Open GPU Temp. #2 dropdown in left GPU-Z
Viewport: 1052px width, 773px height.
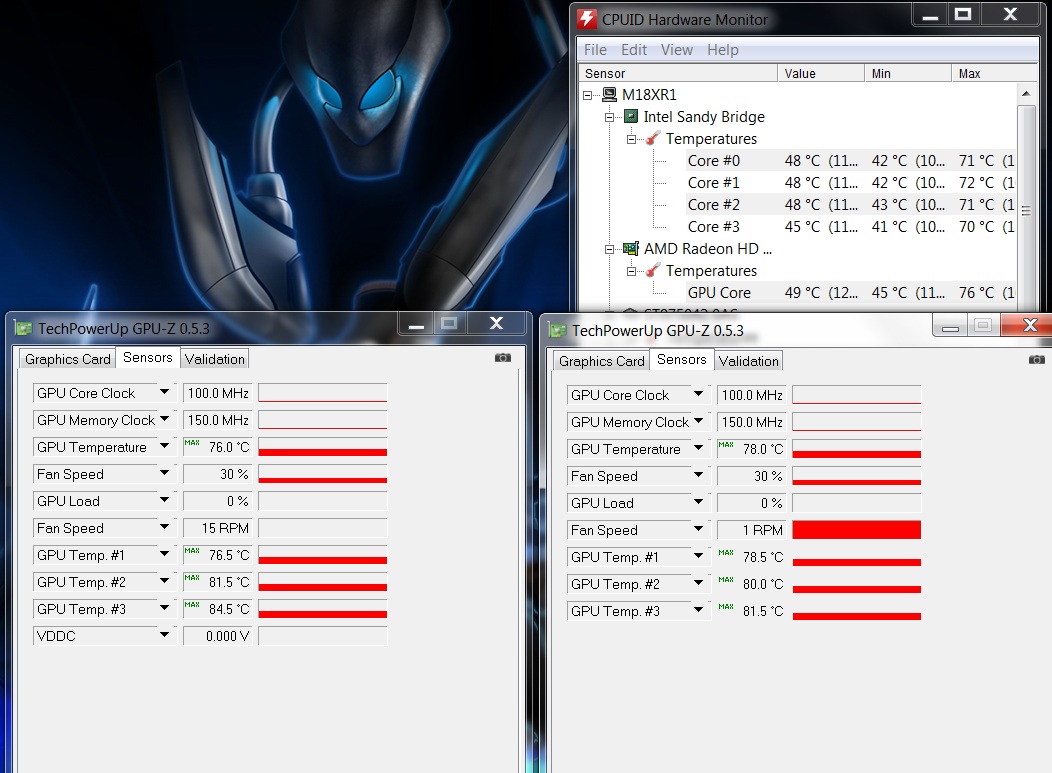[x=164, y=580]
